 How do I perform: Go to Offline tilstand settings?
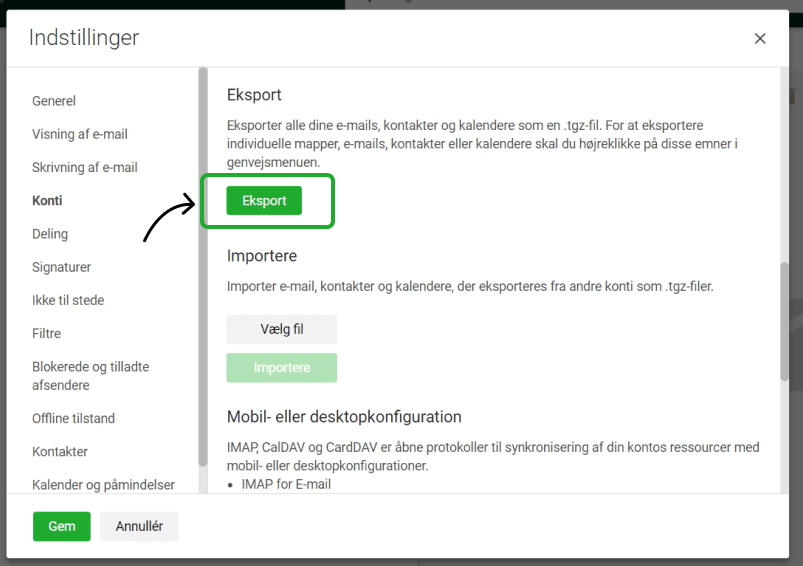click(73, 418)
